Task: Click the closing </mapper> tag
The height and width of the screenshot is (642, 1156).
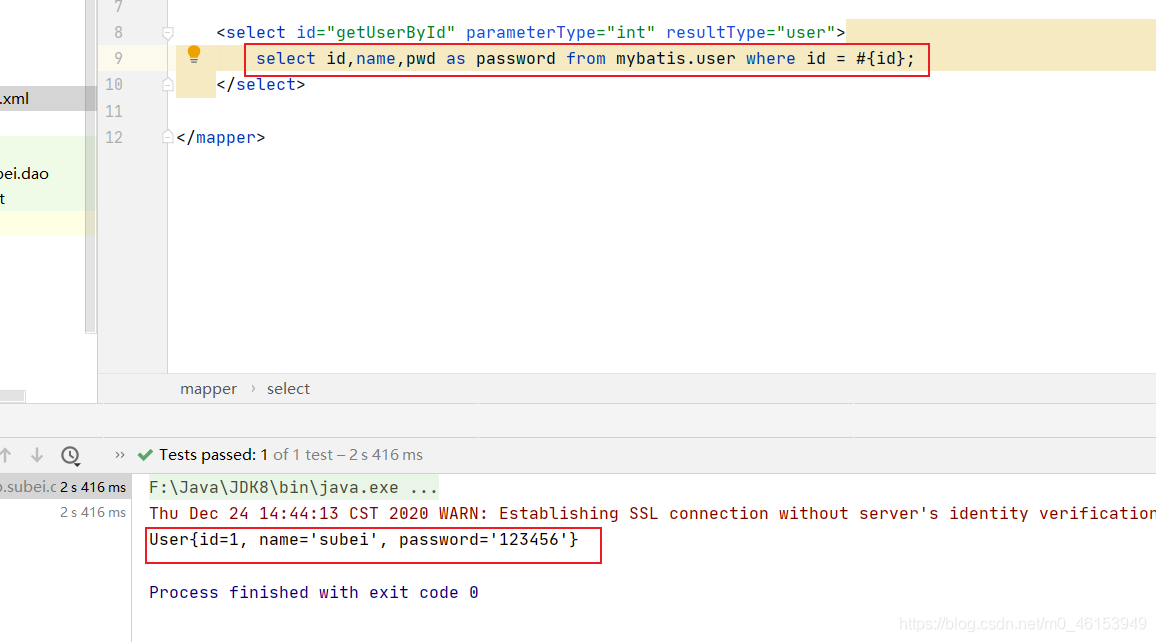Action: tap(220, 137)
